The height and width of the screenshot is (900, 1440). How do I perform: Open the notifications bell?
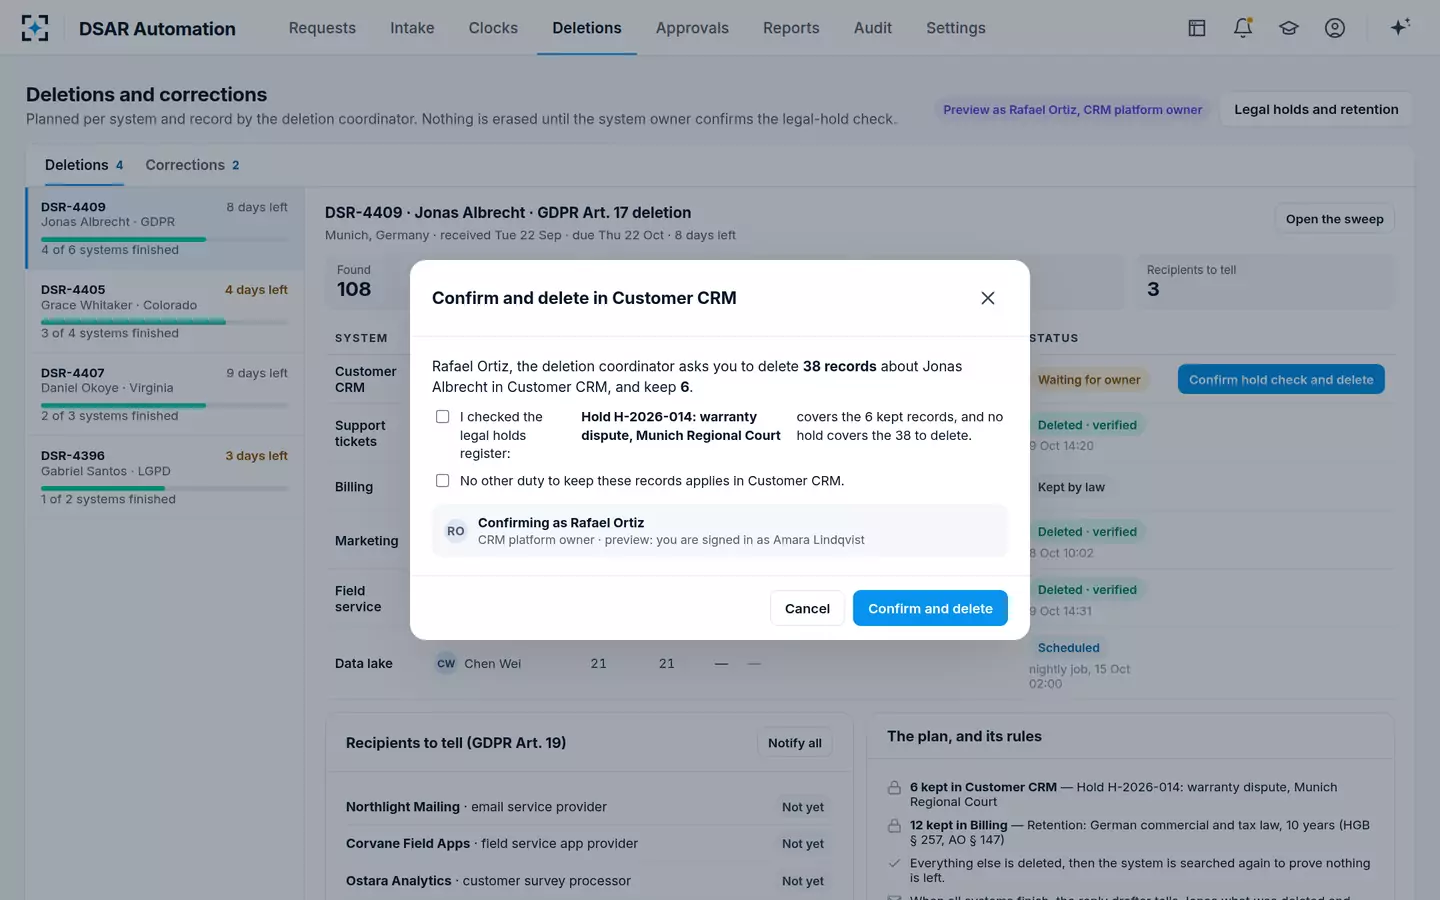tap(1243, 28)
